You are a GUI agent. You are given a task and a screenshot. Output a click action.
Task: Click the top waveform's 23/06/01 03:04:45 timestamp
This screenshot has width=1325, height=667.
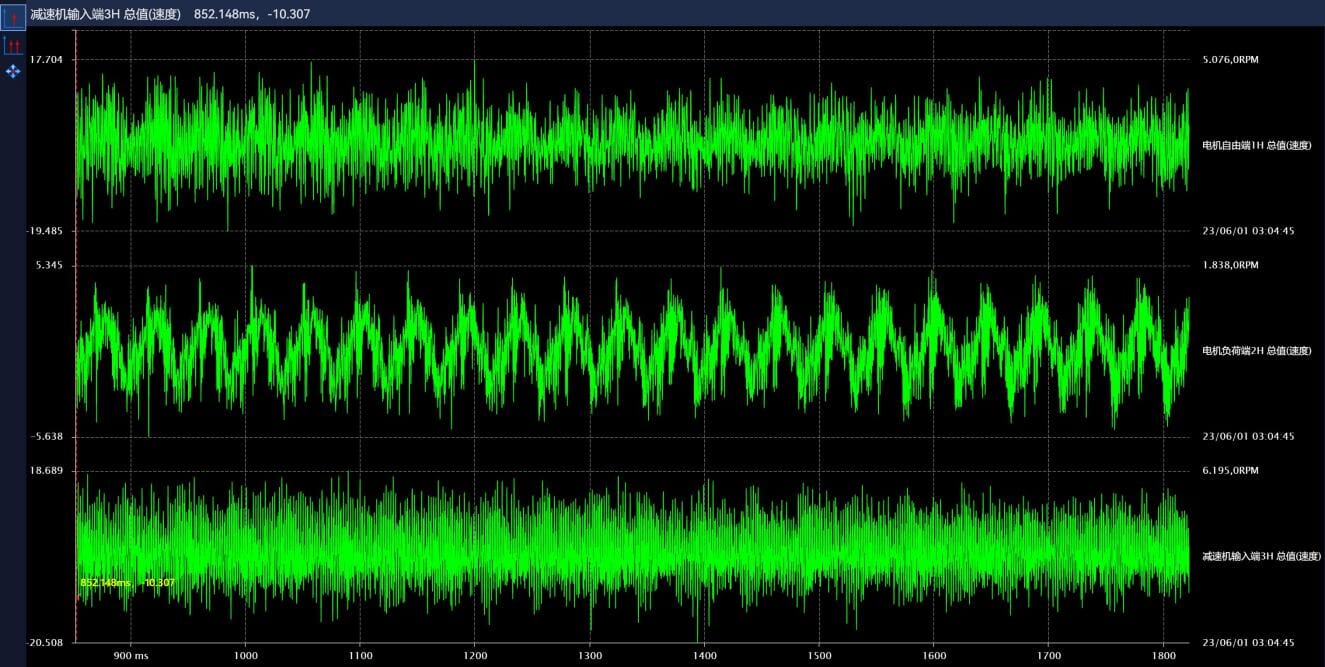[1248, 231]
